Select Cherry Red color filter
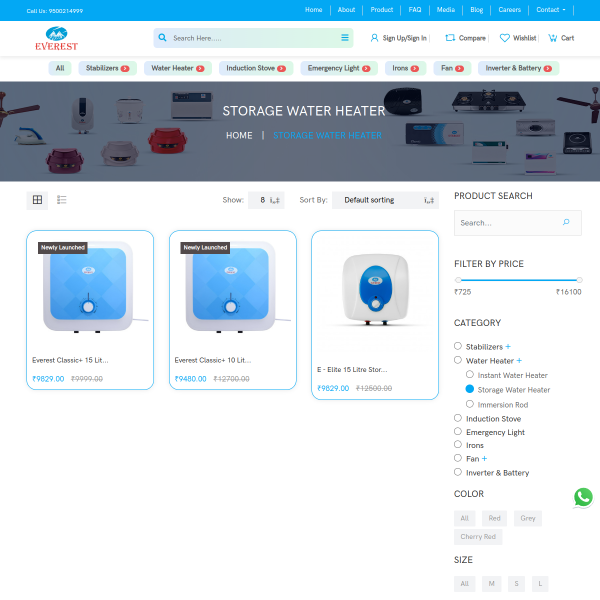600x600 pixels. (478, 537)
